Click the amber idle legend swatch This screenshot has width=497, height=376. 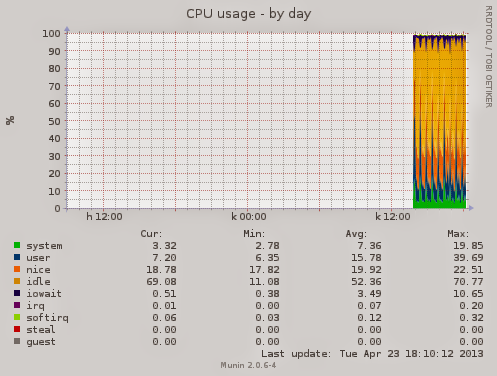click(17, 281)
